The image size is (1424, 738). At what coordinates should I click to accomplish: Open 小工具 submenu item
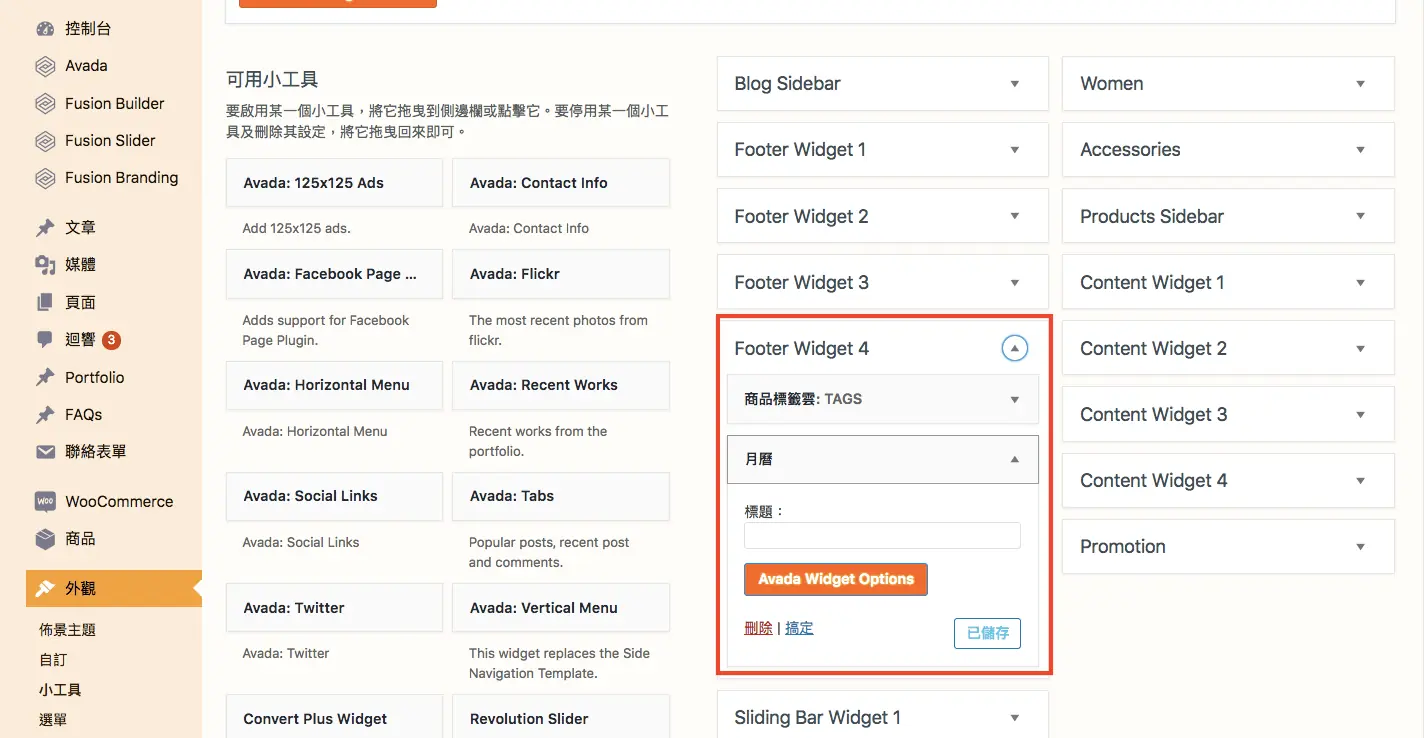click(x=60, y=690)
